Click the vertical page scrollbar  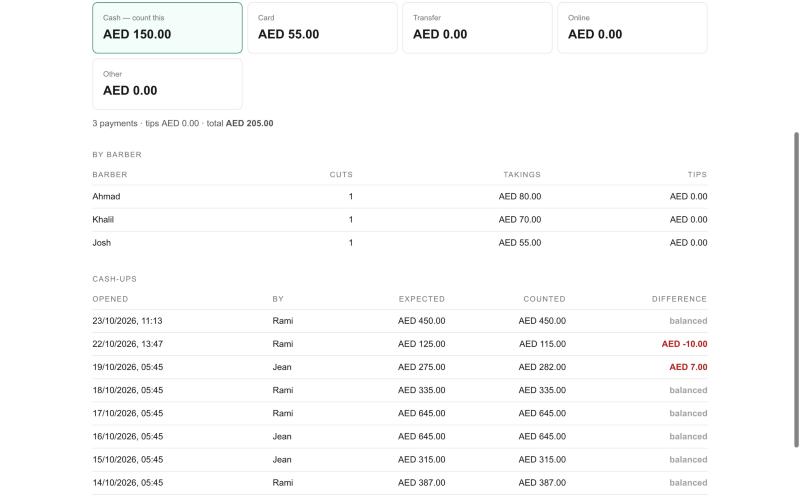coord(796,289)
